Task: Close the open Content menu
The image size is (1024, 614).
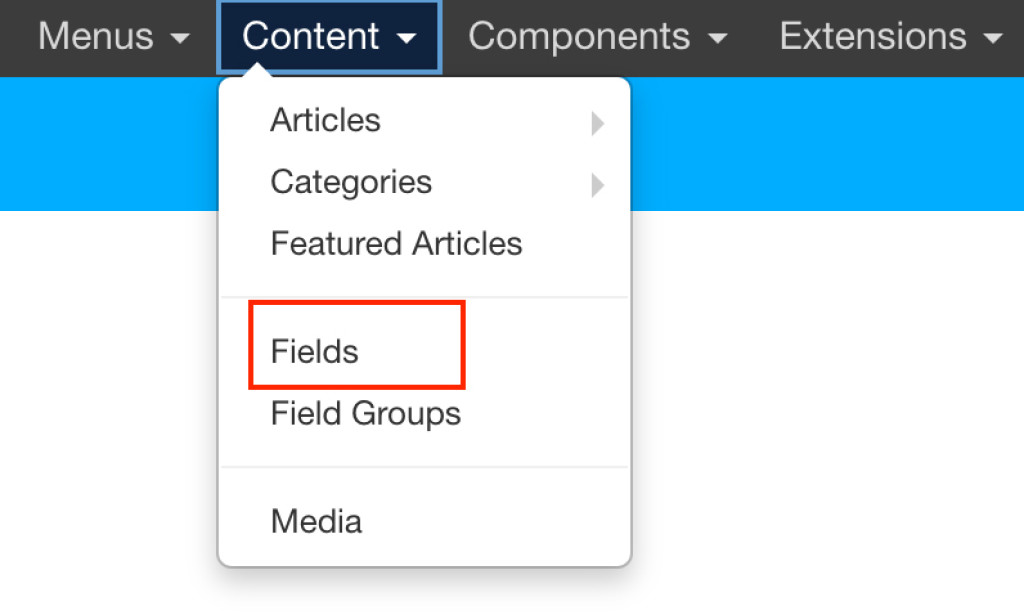Action: 311,37
